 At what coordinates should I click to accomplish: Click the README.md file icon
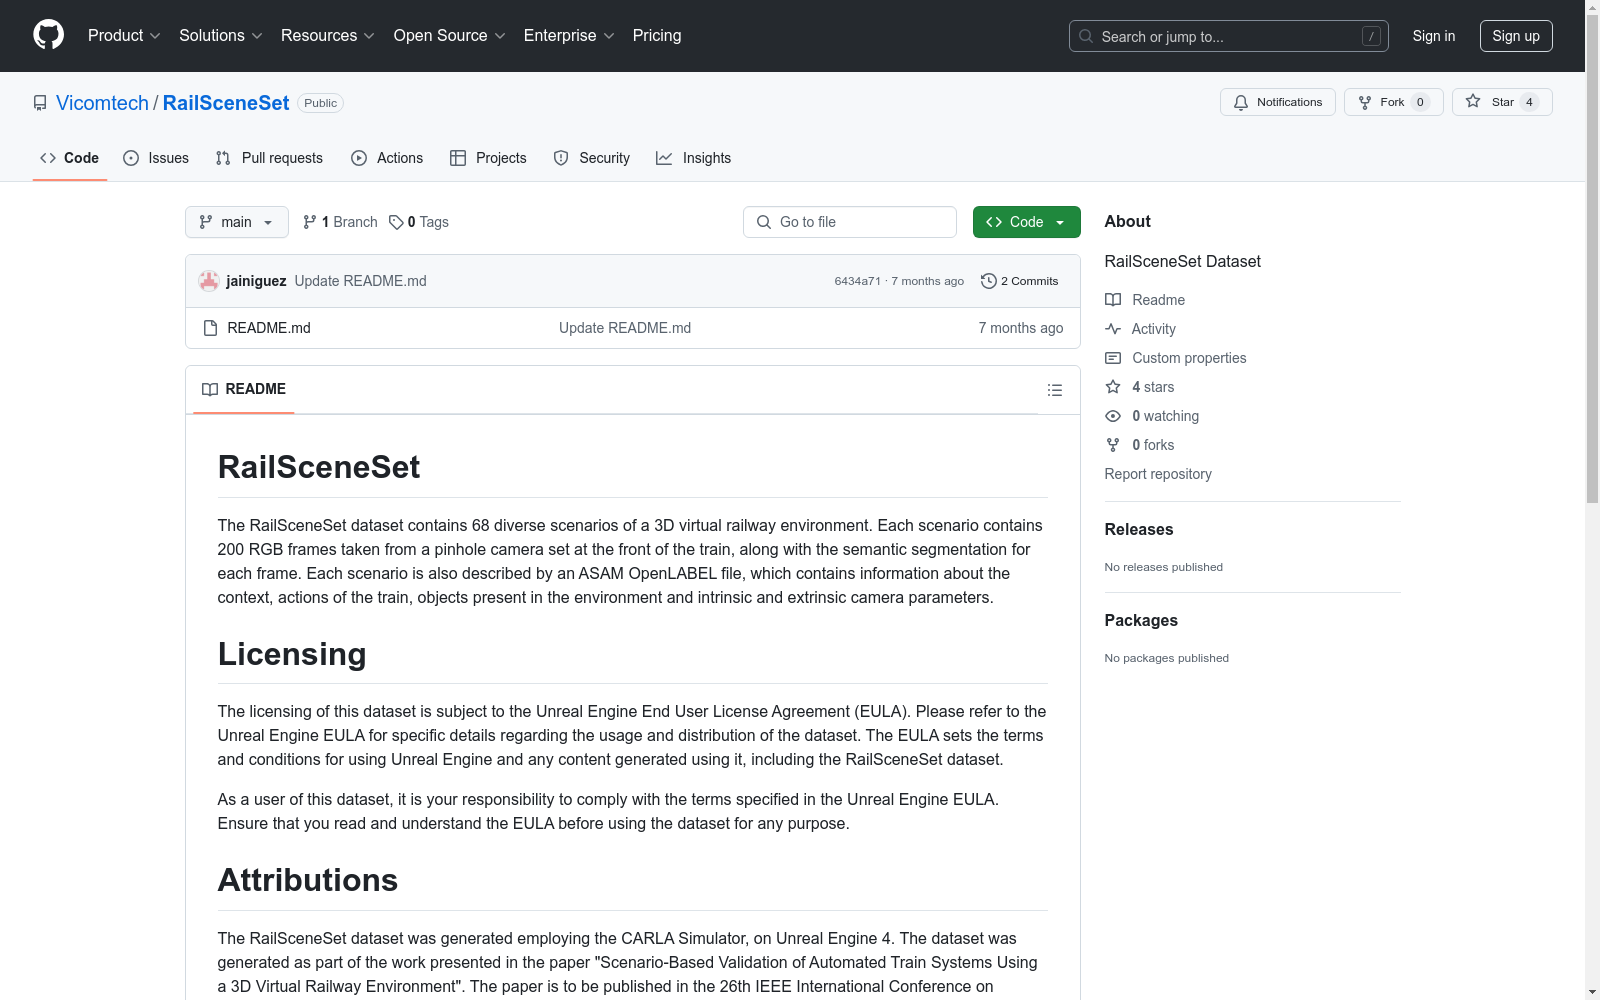point(210,328)
